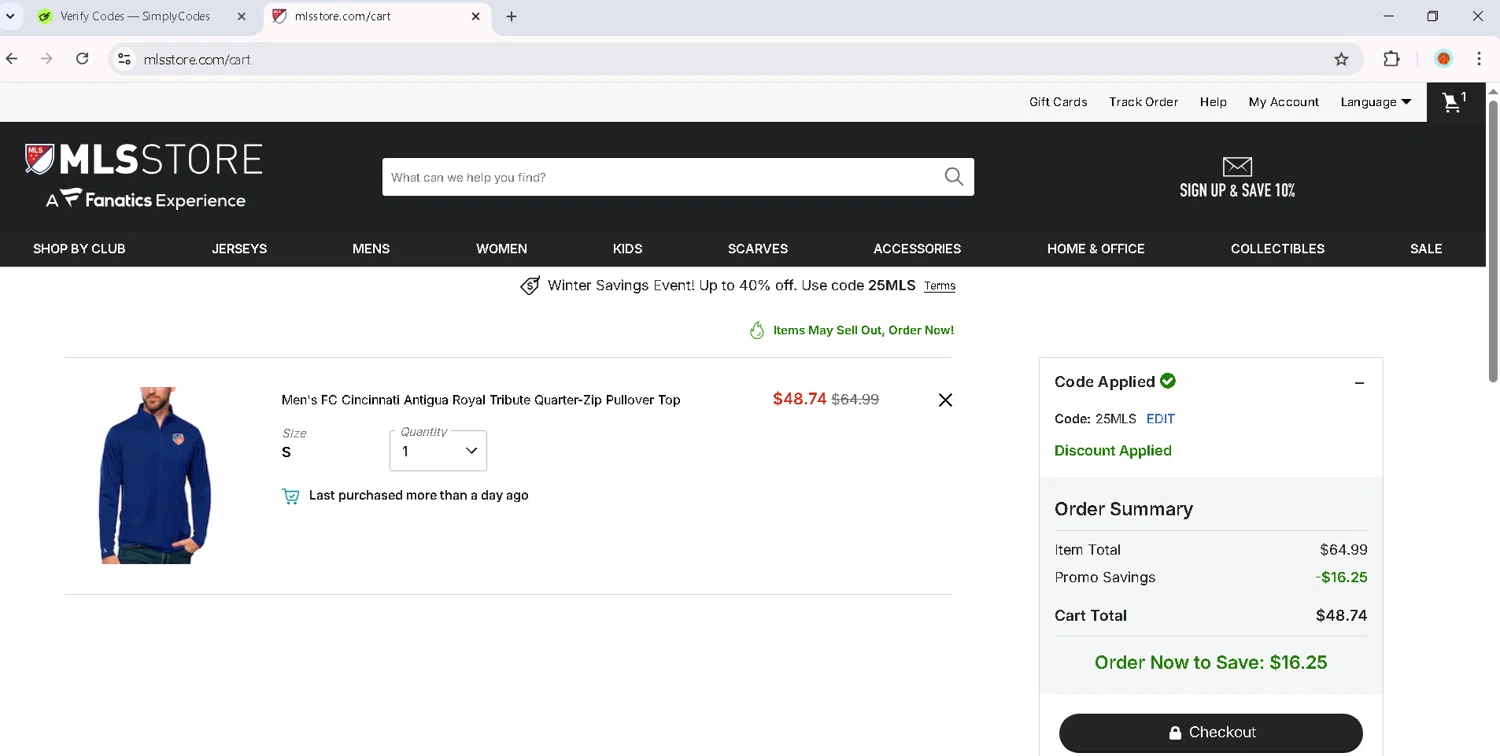Screen dimensions: 1500x756
Task: Click the browser back arrow
Action: click(12, 59)
